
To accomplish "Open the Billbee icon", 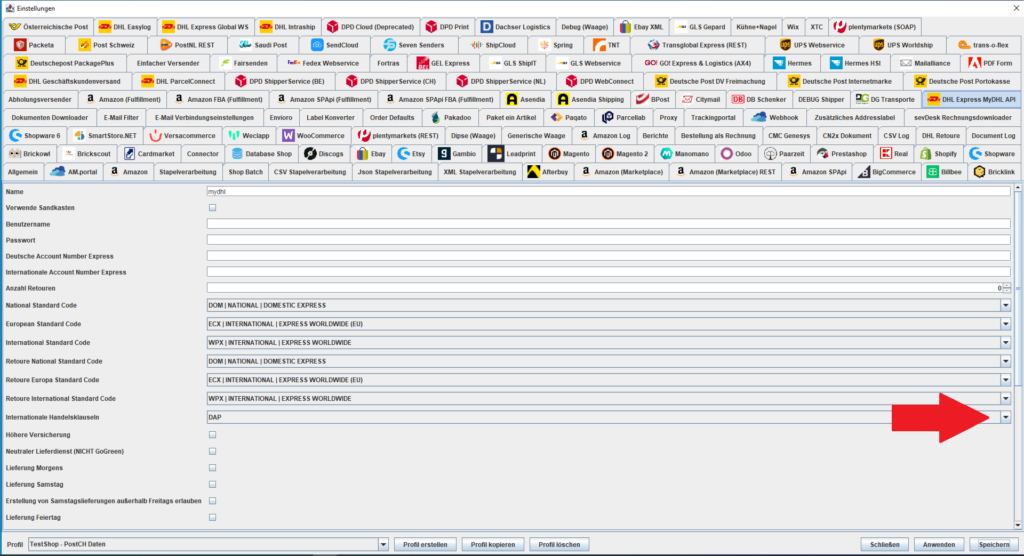I will [x=933, y=172].
